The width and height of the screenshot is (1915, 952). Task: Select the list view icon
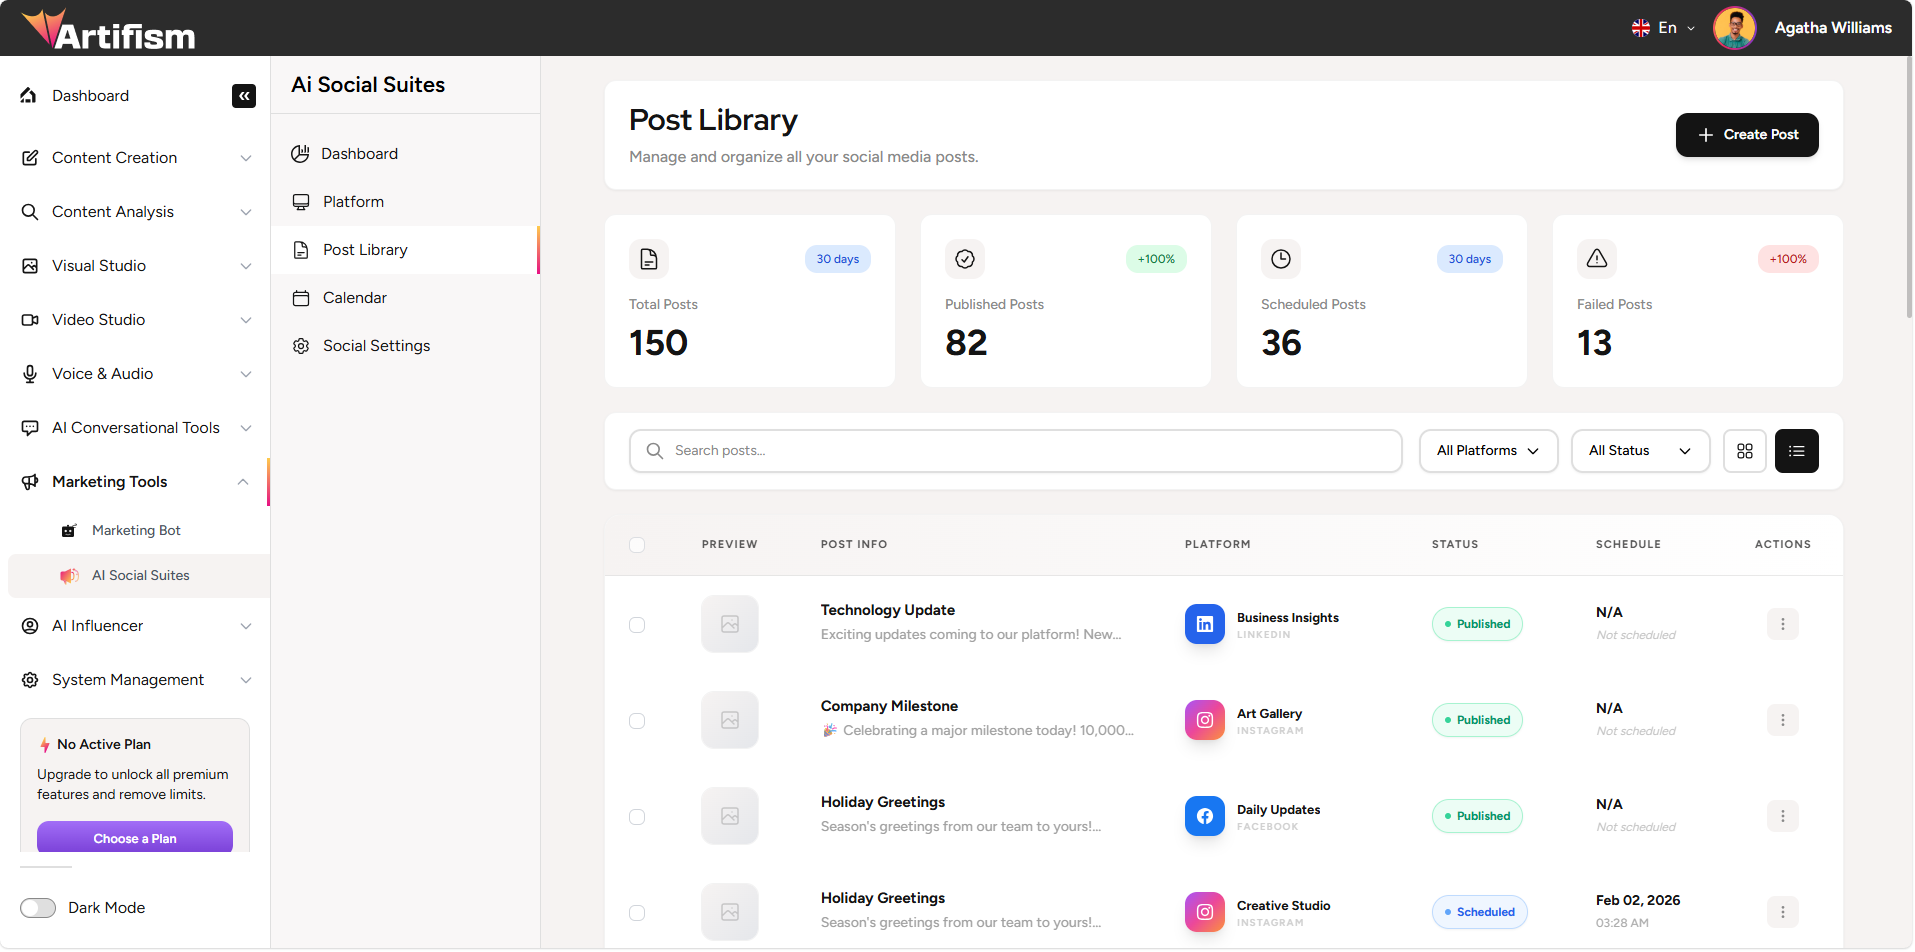click(x=1796, y=451)
